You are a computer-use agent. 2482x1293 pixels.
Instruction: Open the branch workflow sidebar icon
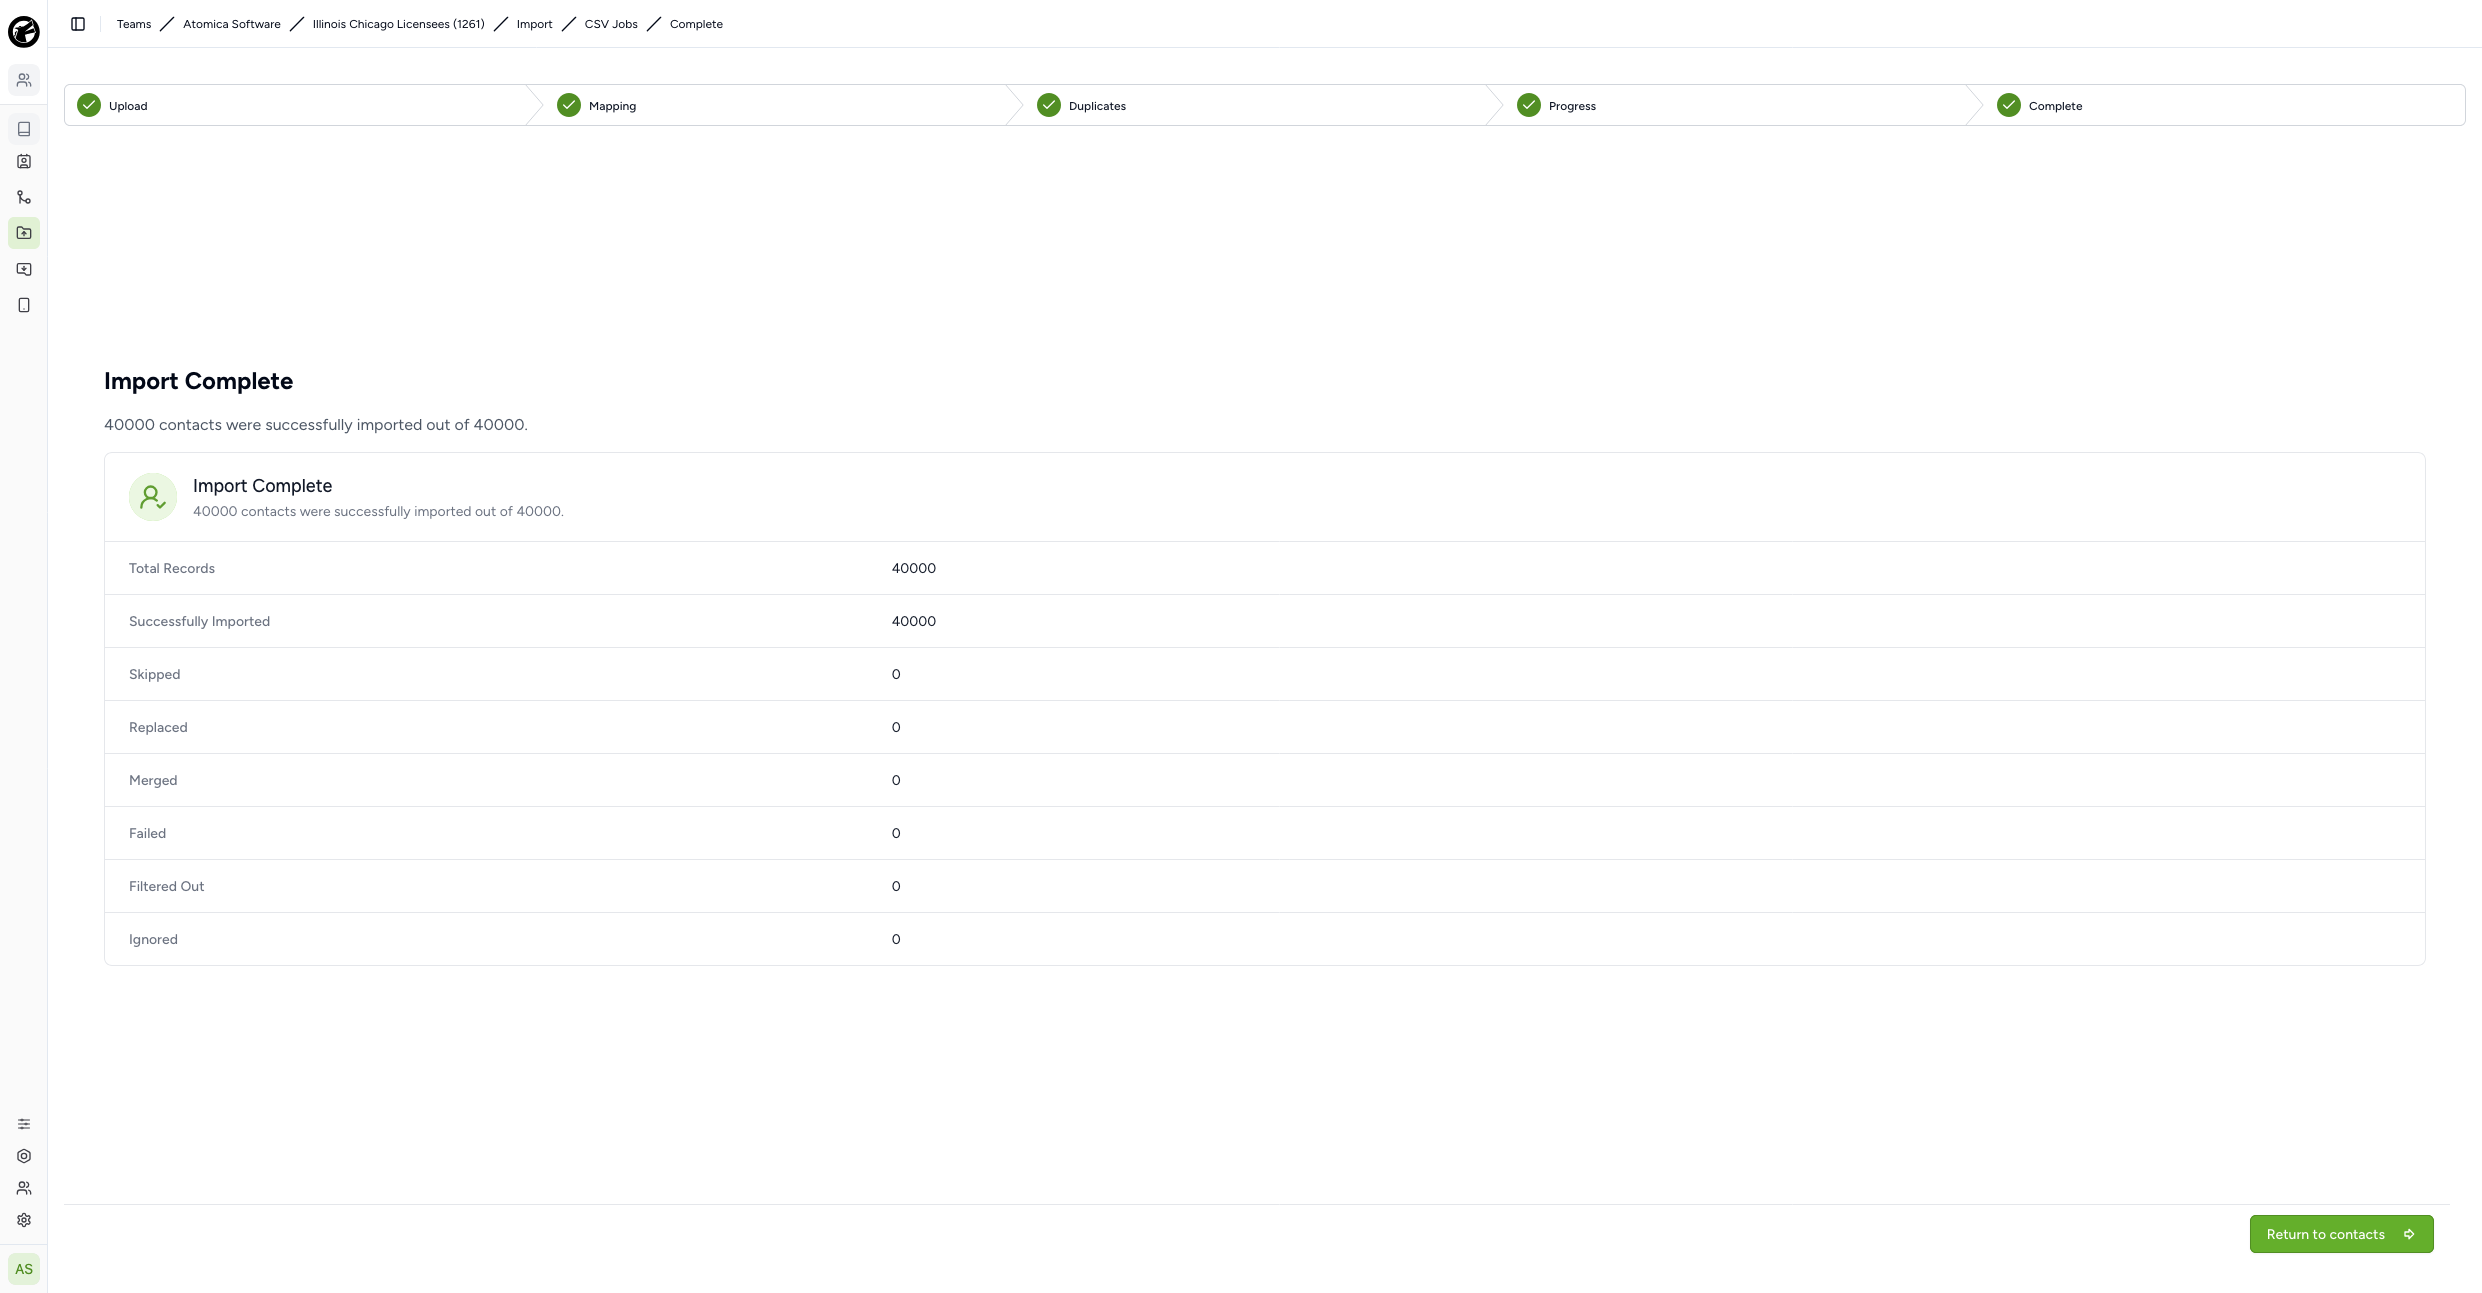click(x=24, y=197)
